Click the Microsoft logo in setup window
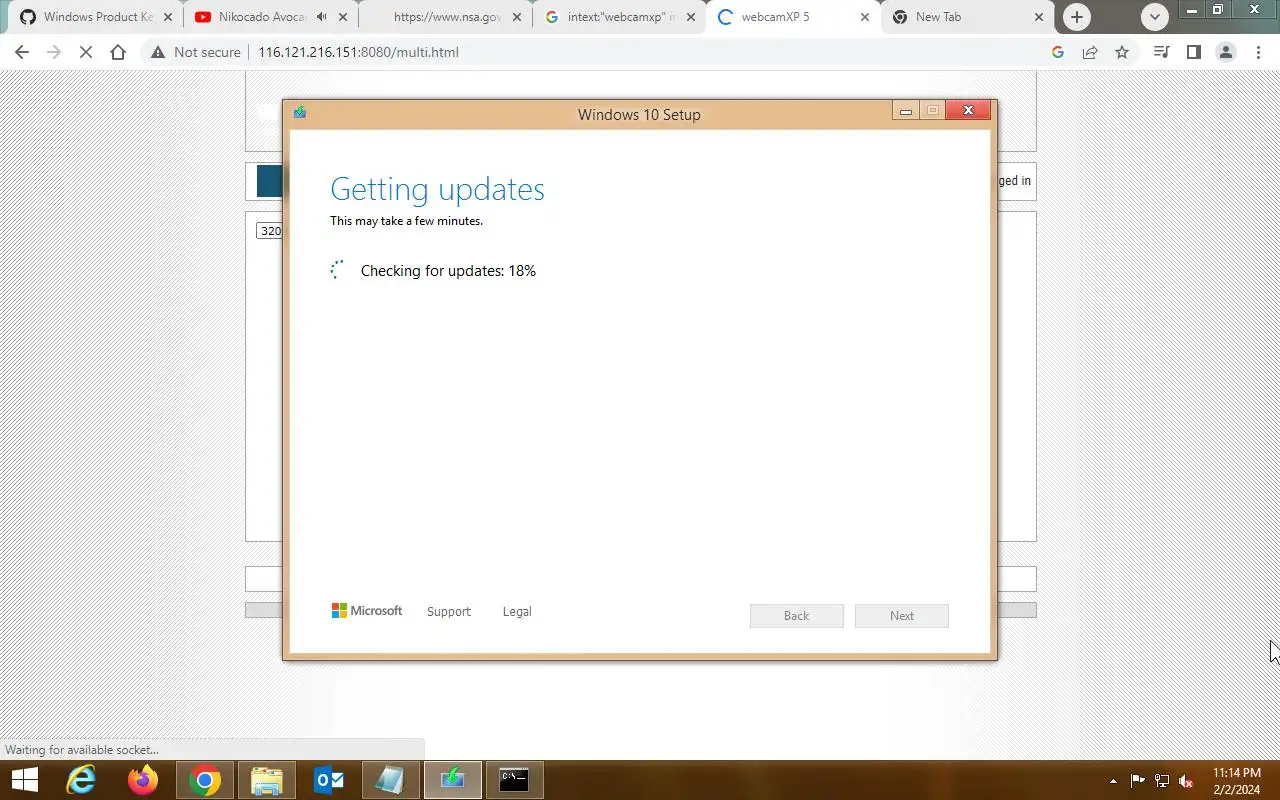This screenshot has height=800, width=1280. point(367,610)
